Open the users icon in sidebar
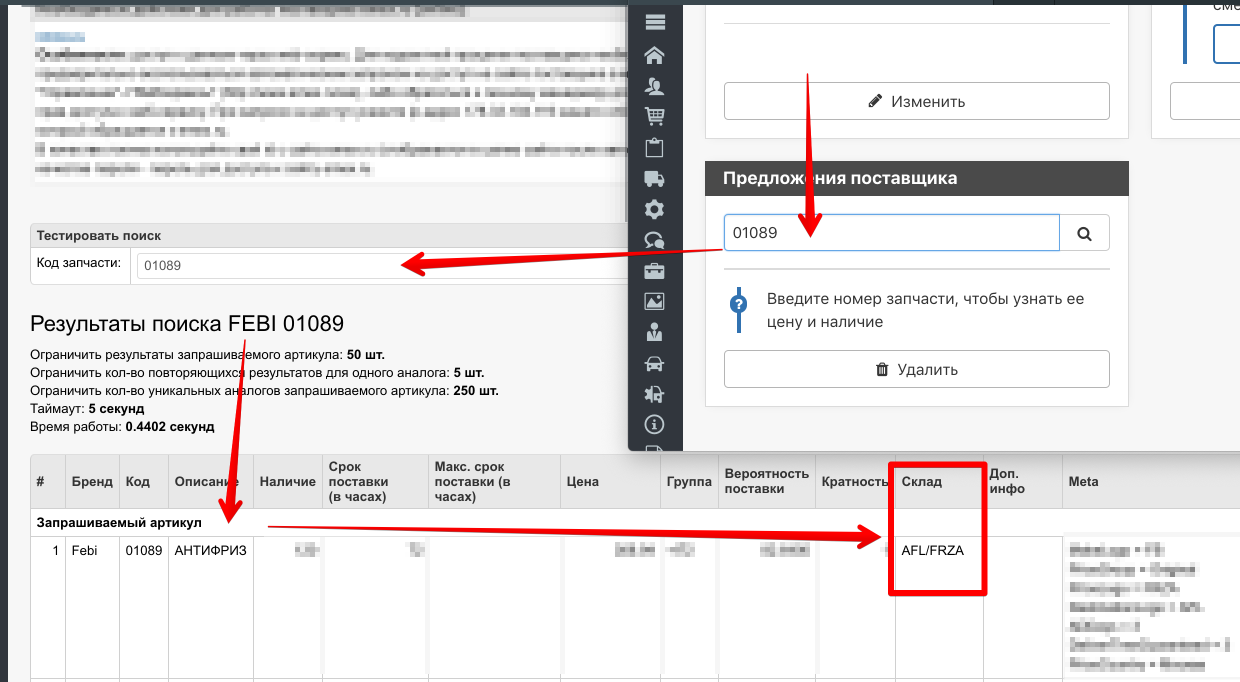This screenshot has height=682, width=1240. click(x=655, y=86)
